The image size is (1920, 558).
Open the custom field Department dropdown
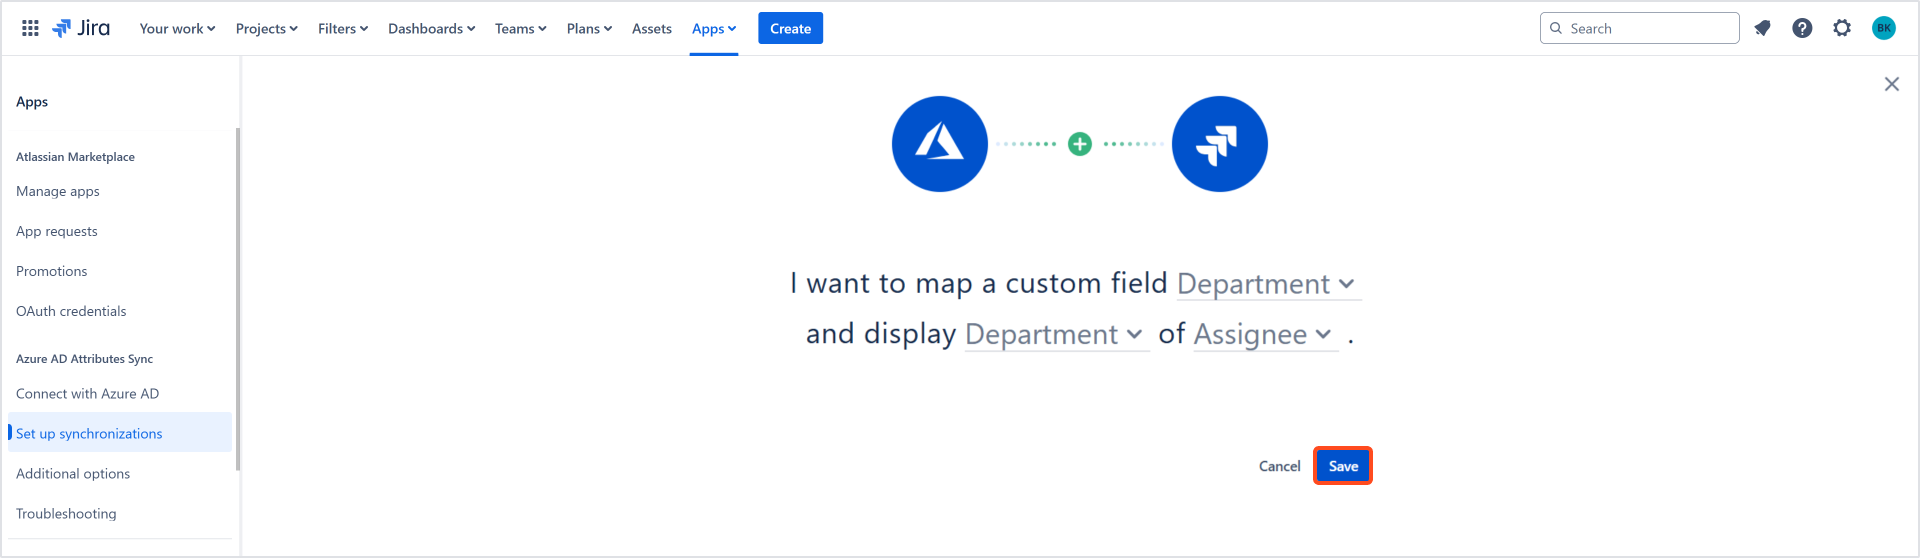pyautogui.click(x=1268, y=284)
